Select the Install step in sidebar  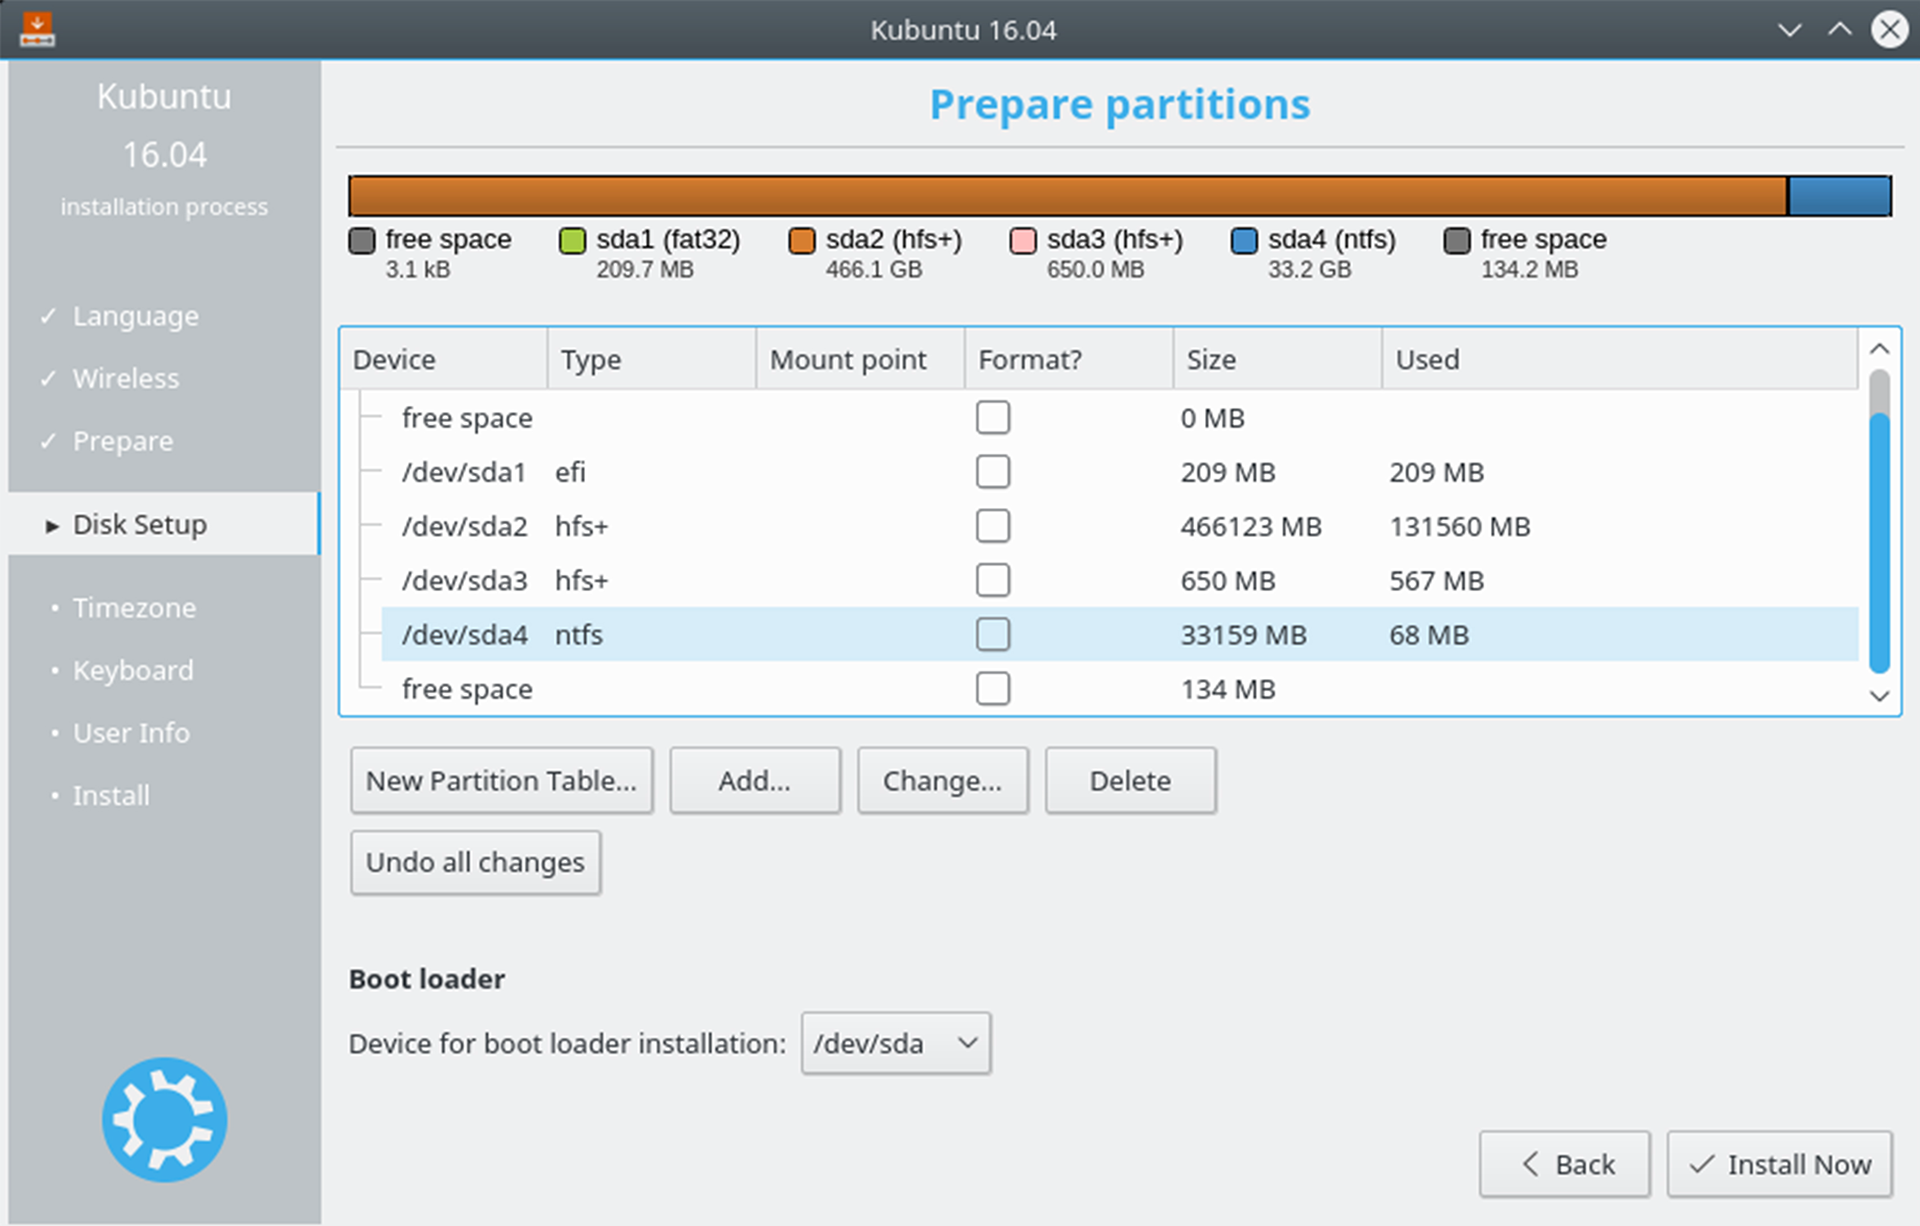(x=111, y=795)
